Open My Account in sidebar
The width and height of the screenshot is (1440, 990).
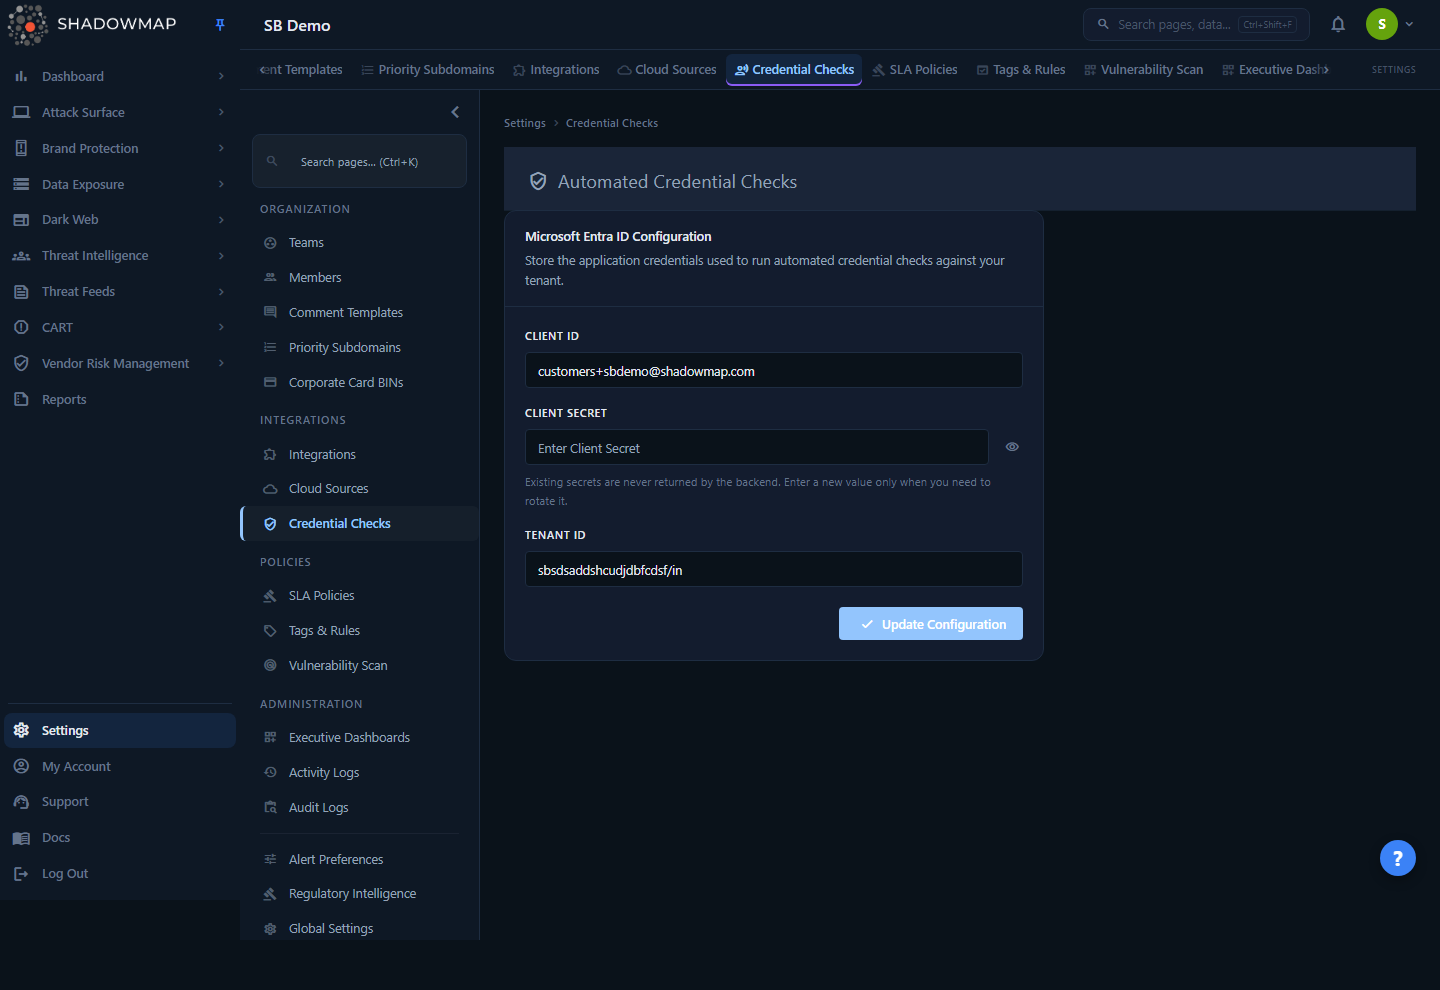(x=76, y=766)
